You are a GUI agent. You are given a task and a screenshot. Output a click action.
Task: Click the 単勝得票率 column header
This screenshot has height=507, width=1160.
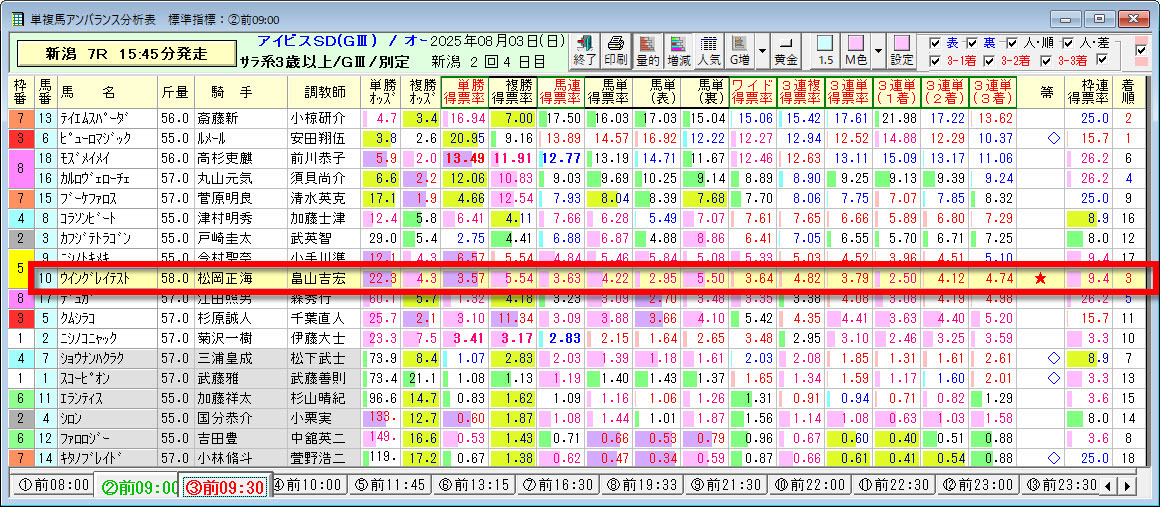point(464,91)
